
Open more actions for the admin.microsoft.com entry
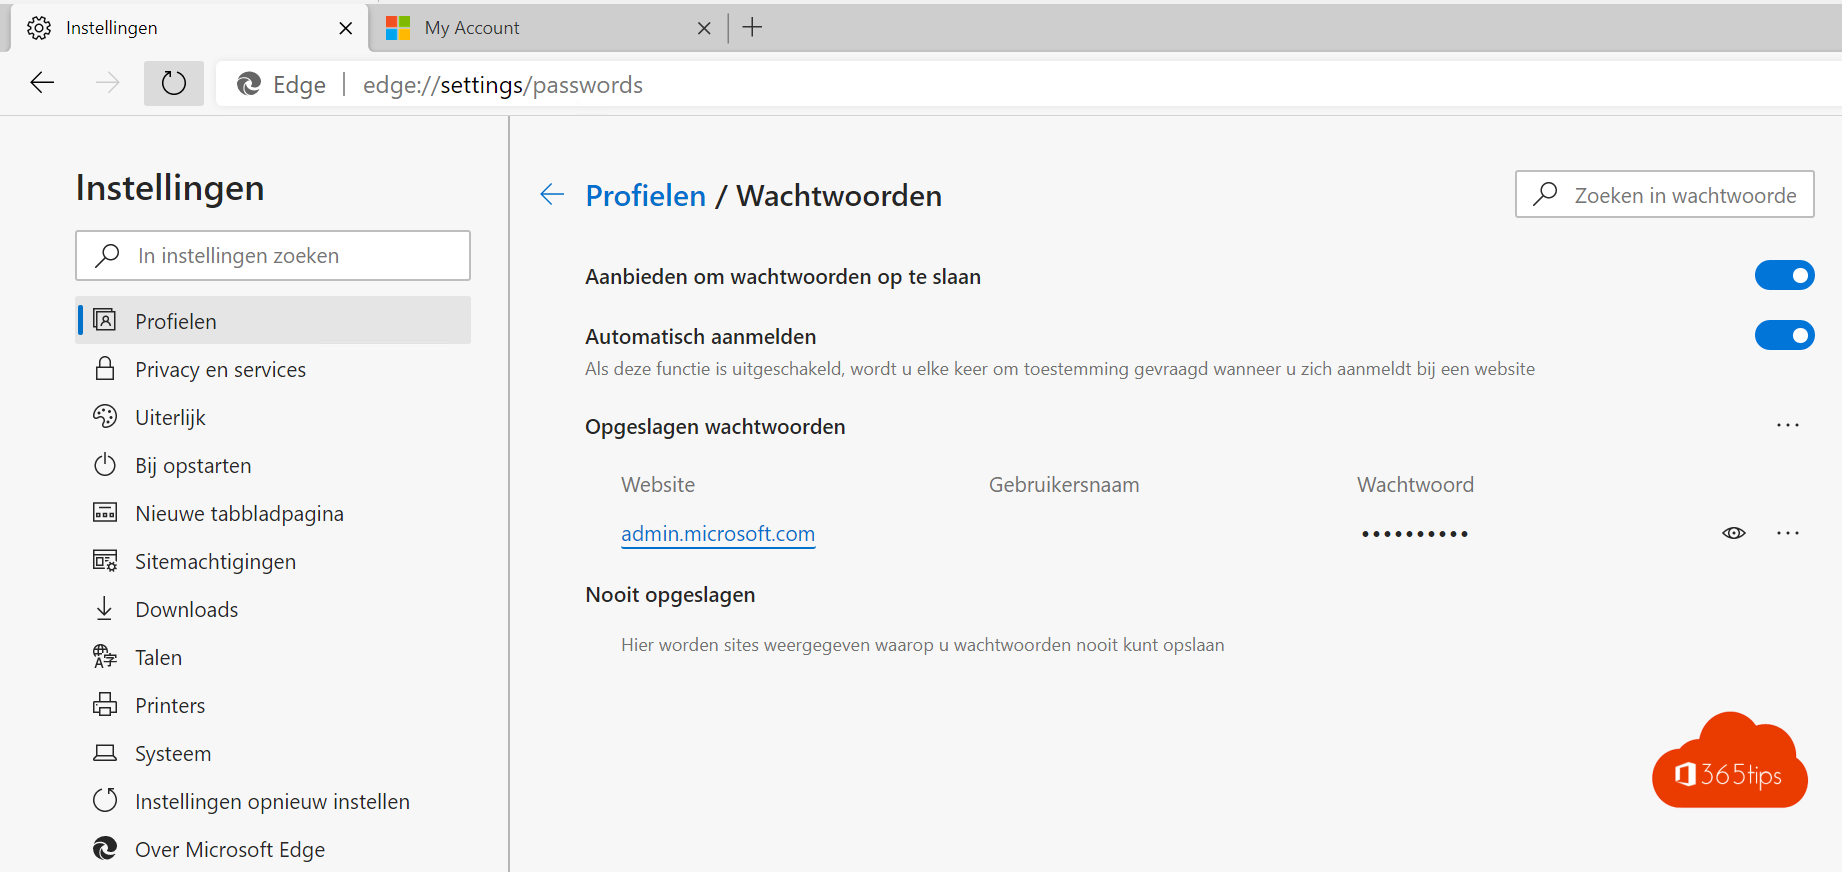click(x=1788, y=533)
